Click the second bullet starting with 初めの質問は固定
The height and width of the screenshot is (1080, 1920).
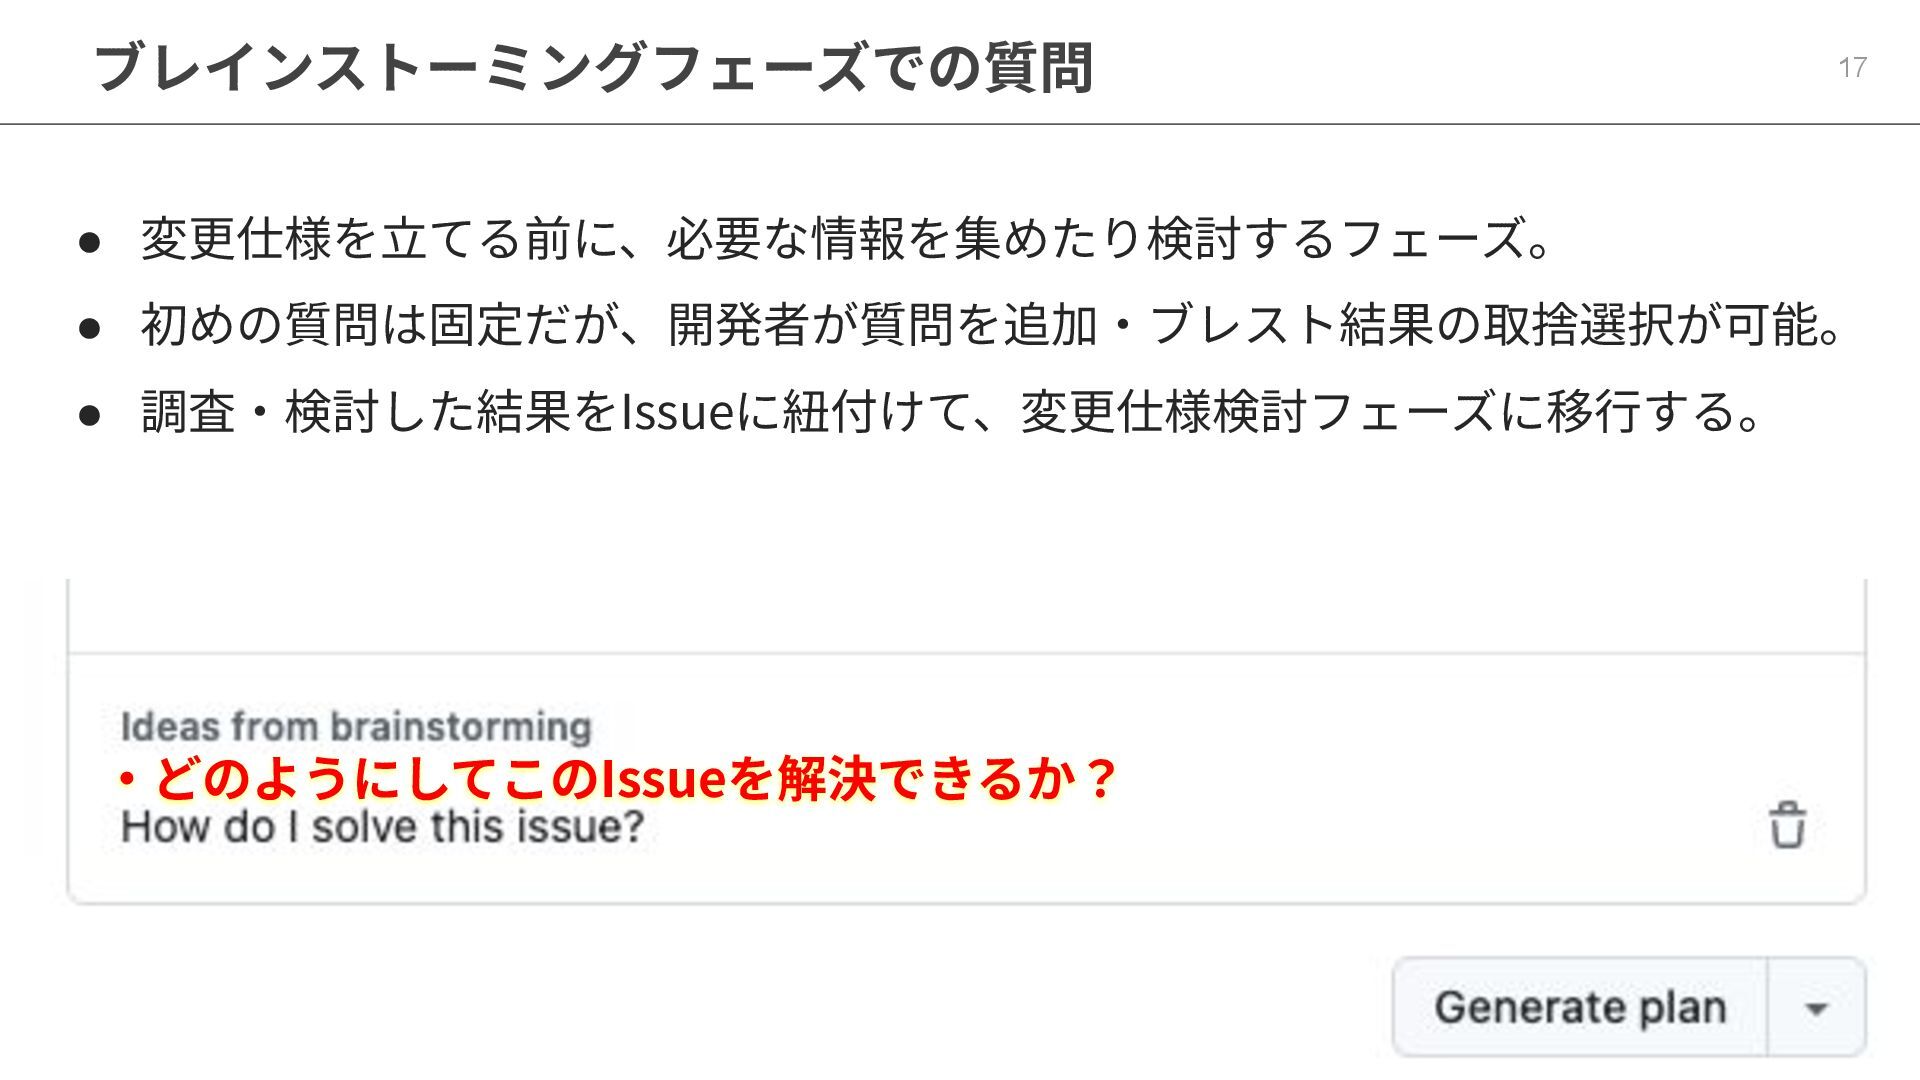tap(992, 325)
